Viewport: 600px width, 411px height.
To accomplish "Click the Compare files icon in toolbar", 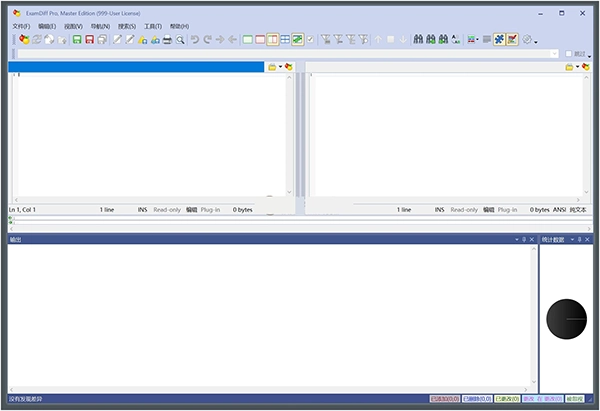I will (x=22, y=39).
